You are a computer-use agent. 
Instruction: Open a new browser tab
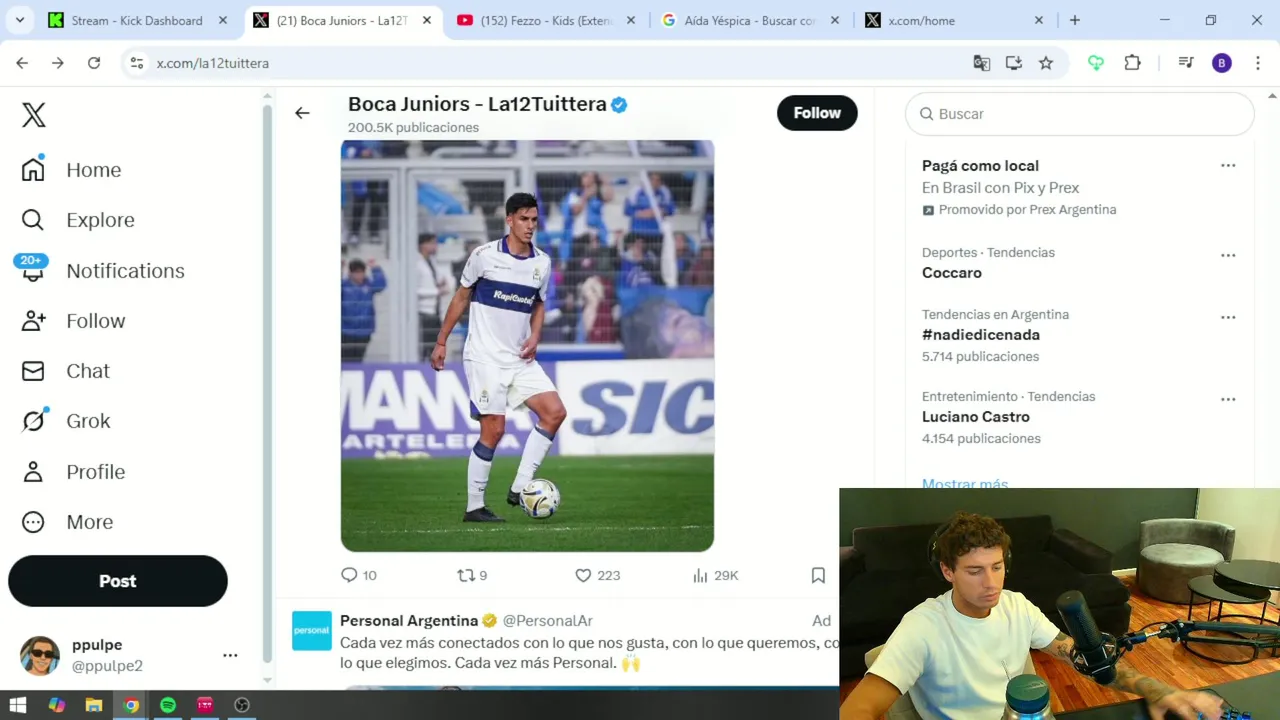pyautogui.click(x=1075, y=20)
